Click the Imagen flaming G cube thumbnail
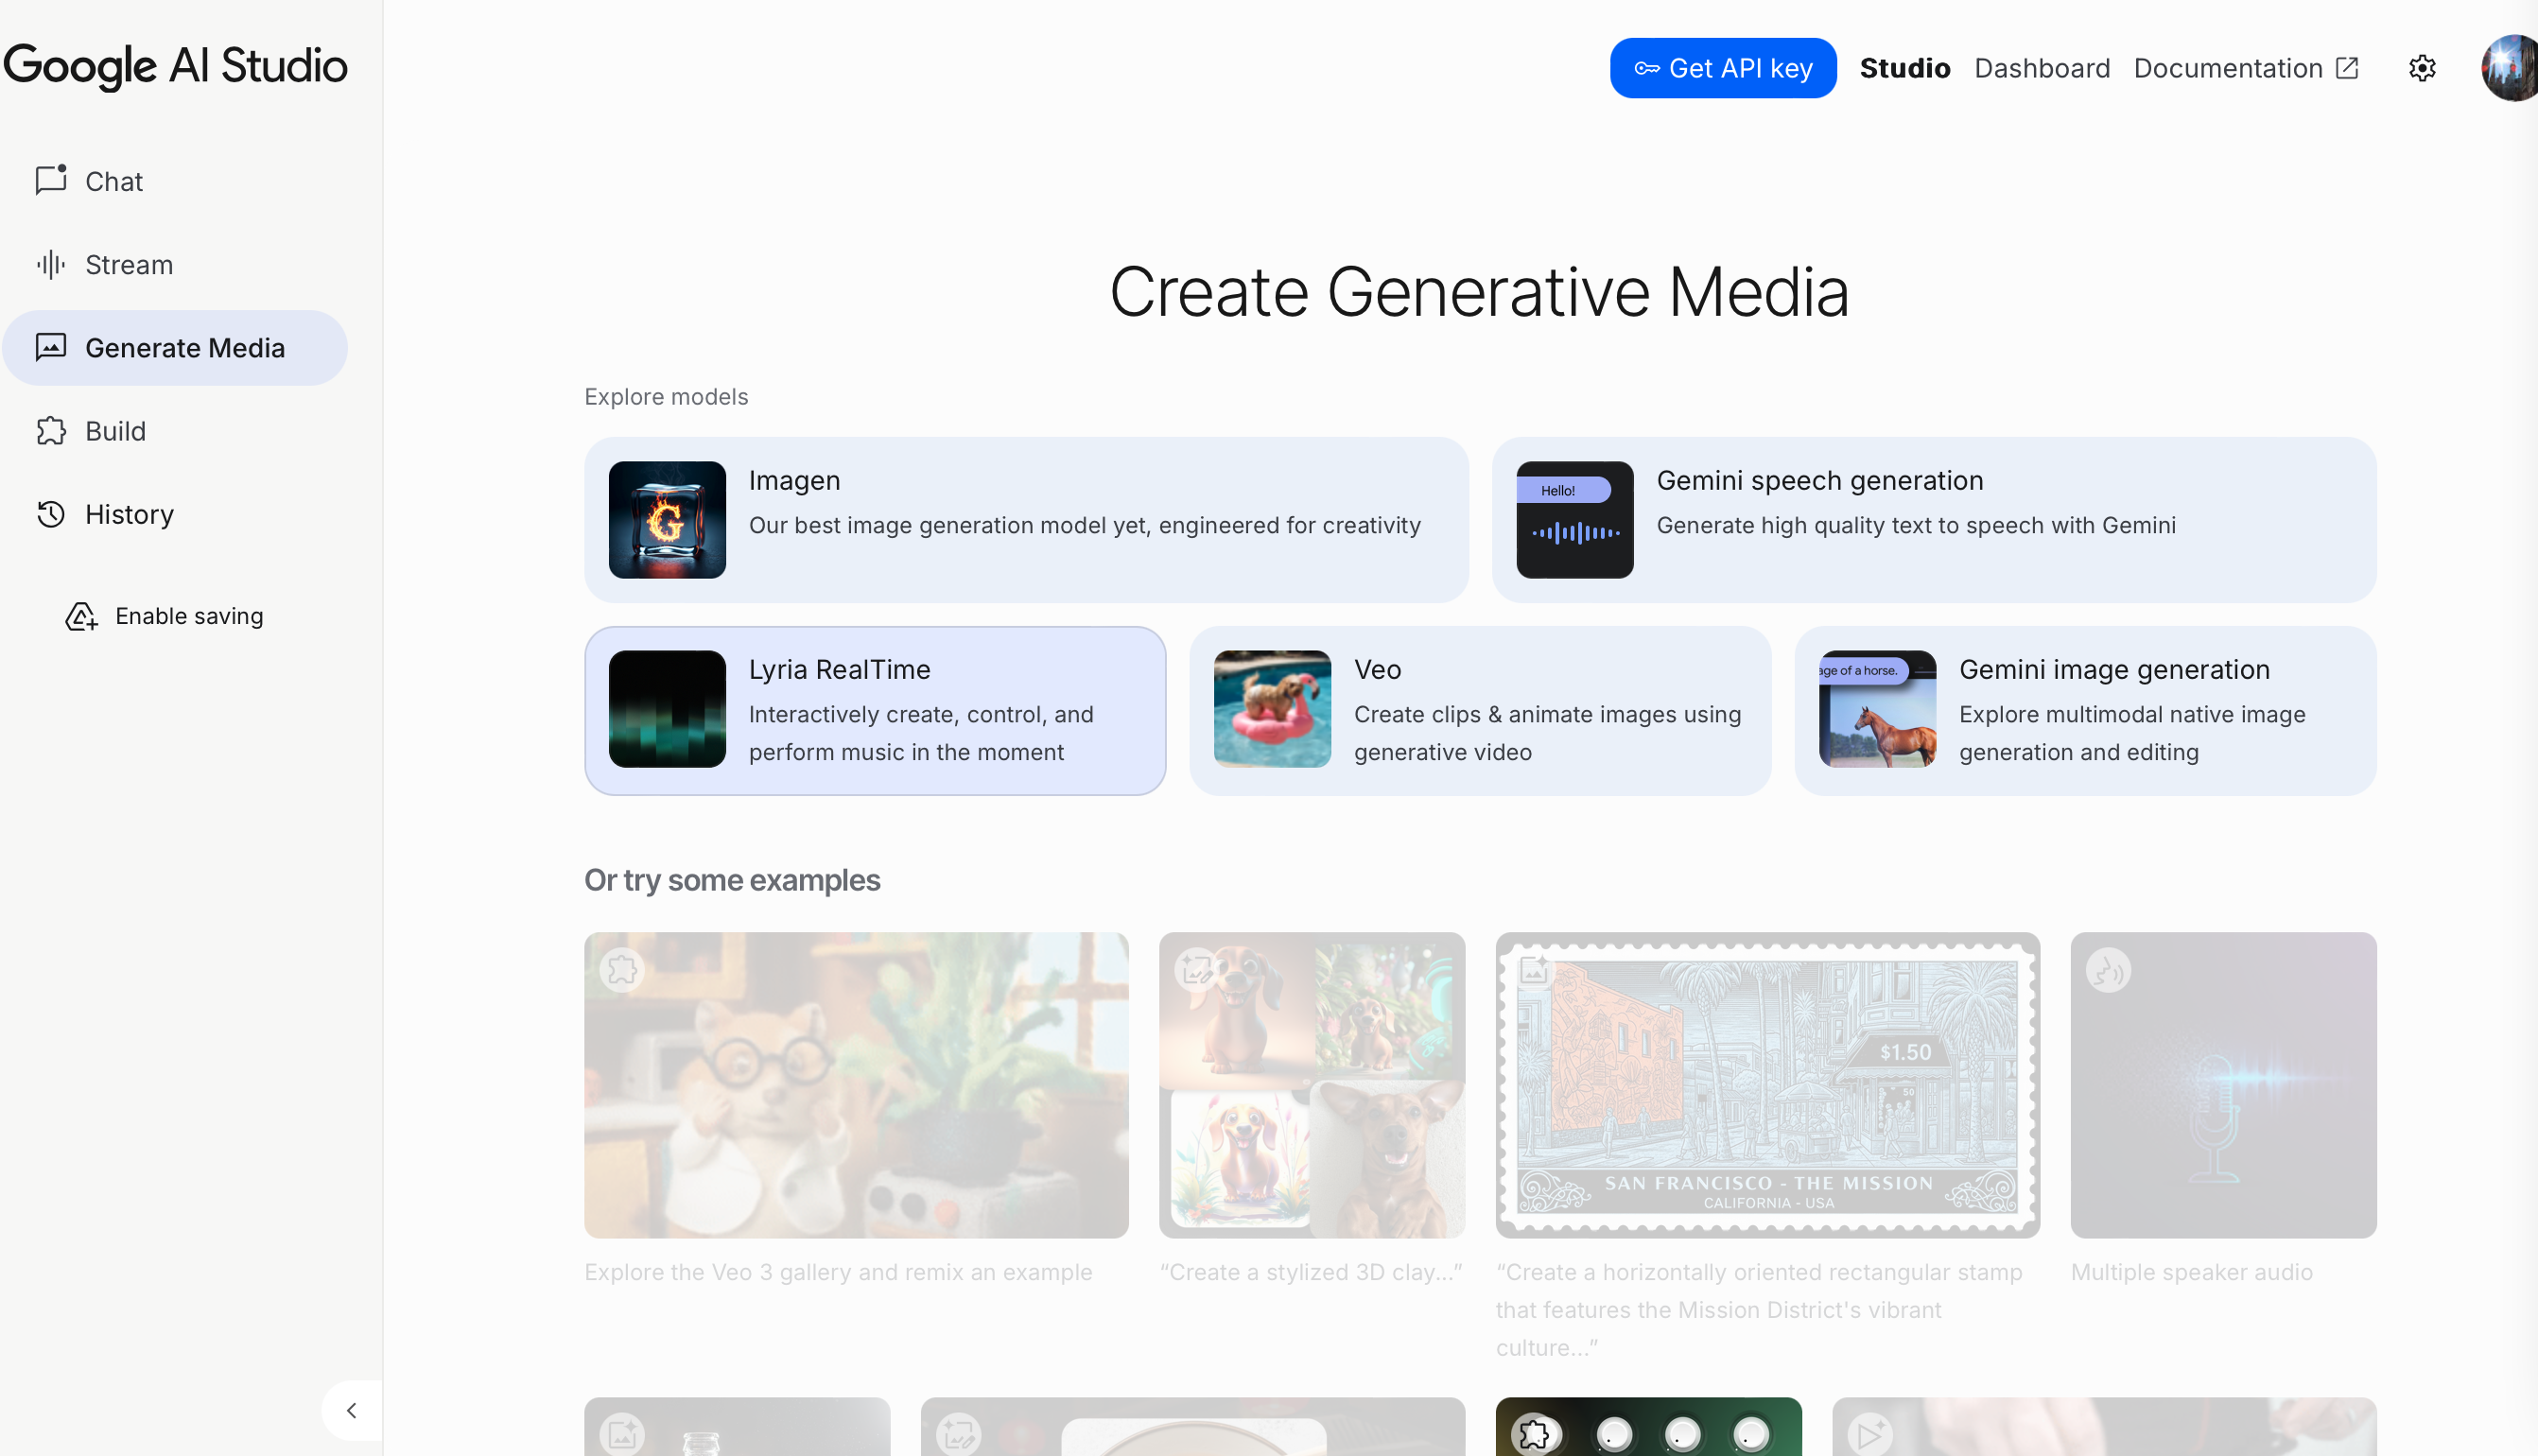This screenshot has height=1456, width=2538. (x=667, y=520)
